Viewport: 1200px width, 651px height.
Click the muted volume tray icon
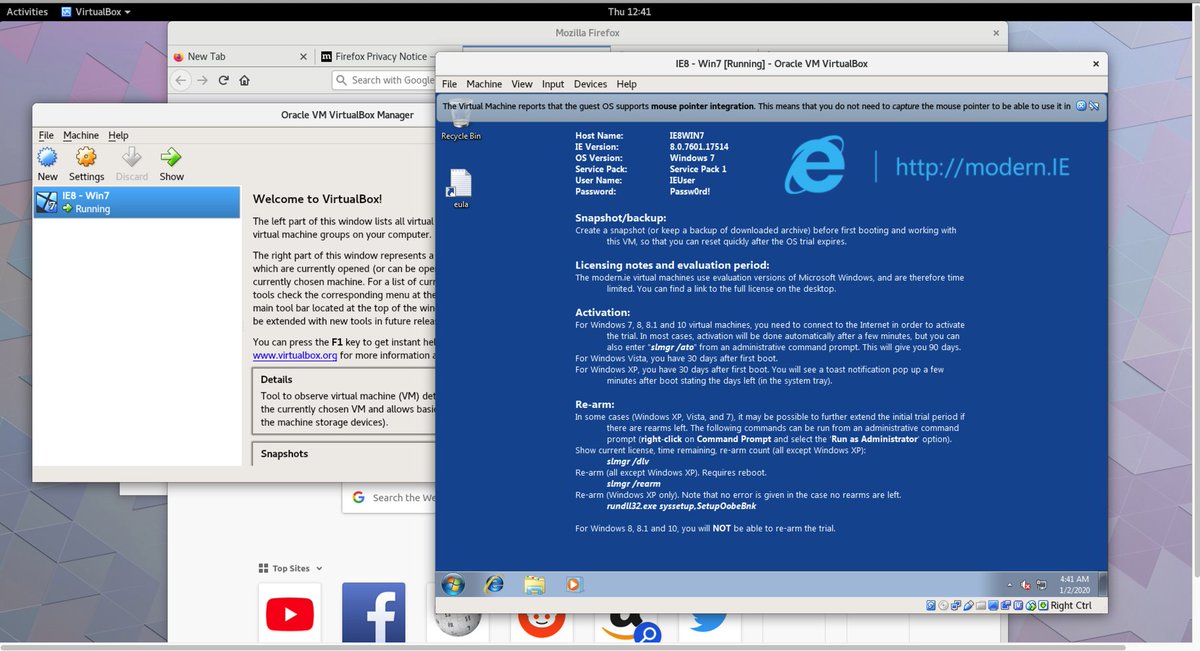1025,585
